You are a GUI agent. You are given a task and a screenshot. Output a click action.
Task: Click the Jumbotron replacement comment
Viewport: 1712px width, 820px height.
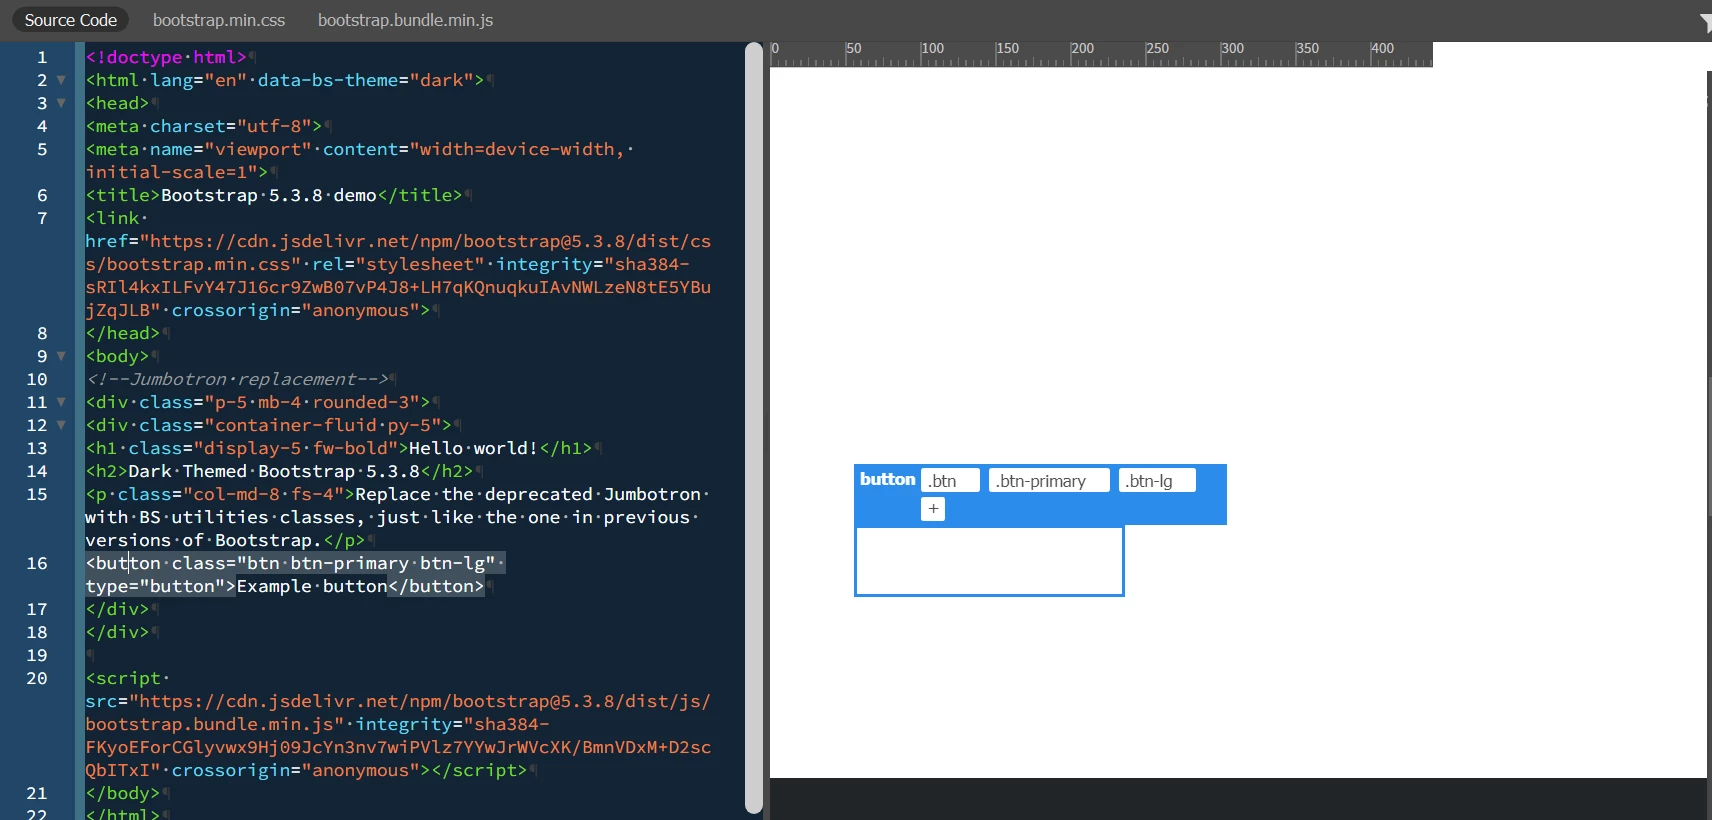tap(237, 379)
